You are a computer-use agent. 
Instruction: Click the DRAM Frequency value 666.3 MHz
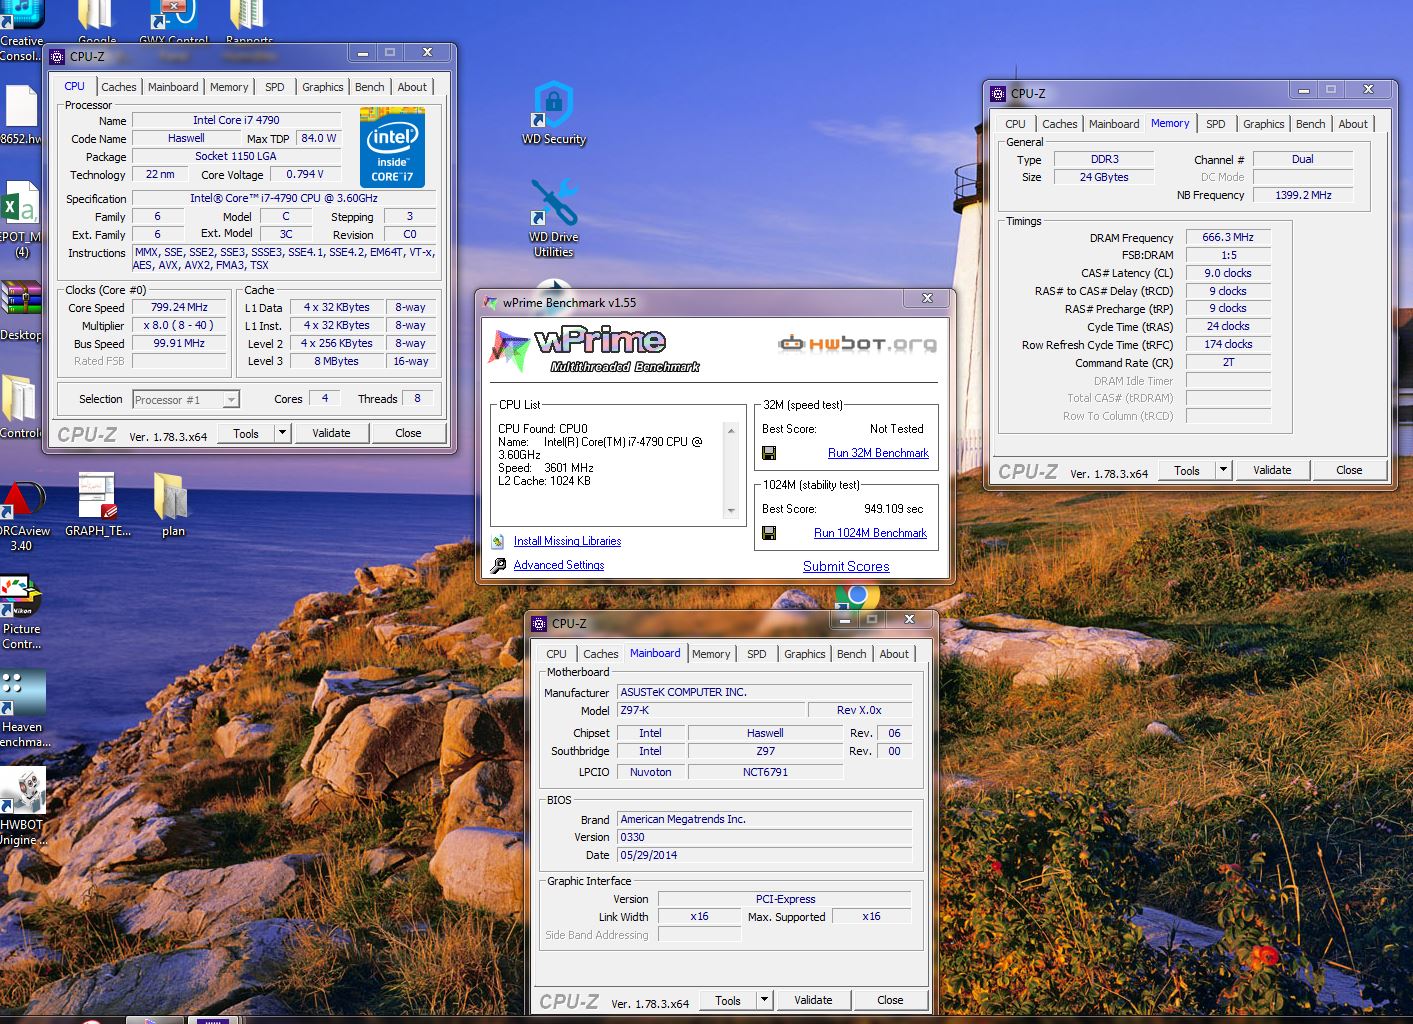click(x=1228, y=238)
